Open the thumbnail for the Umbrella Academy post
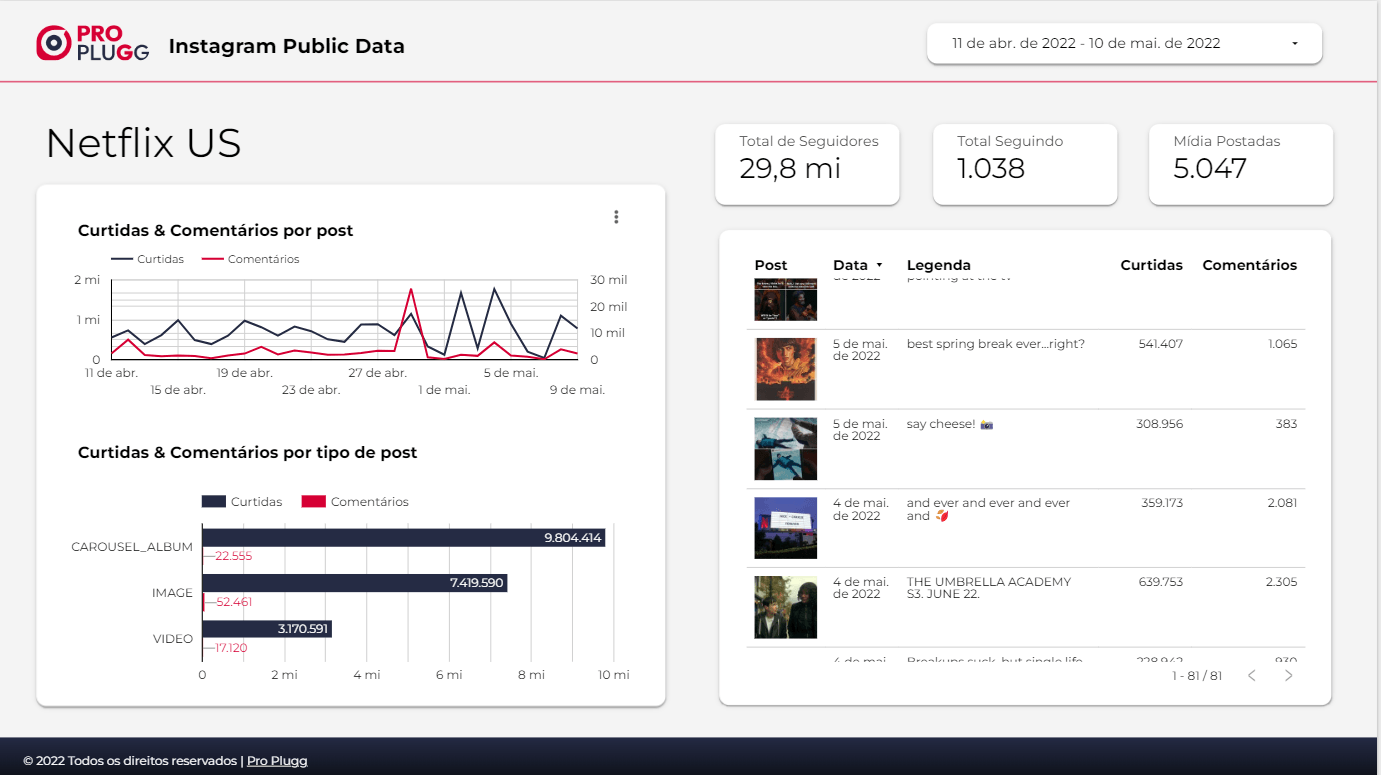This screenshot has width=1381, height=775. tap(786, 607)
